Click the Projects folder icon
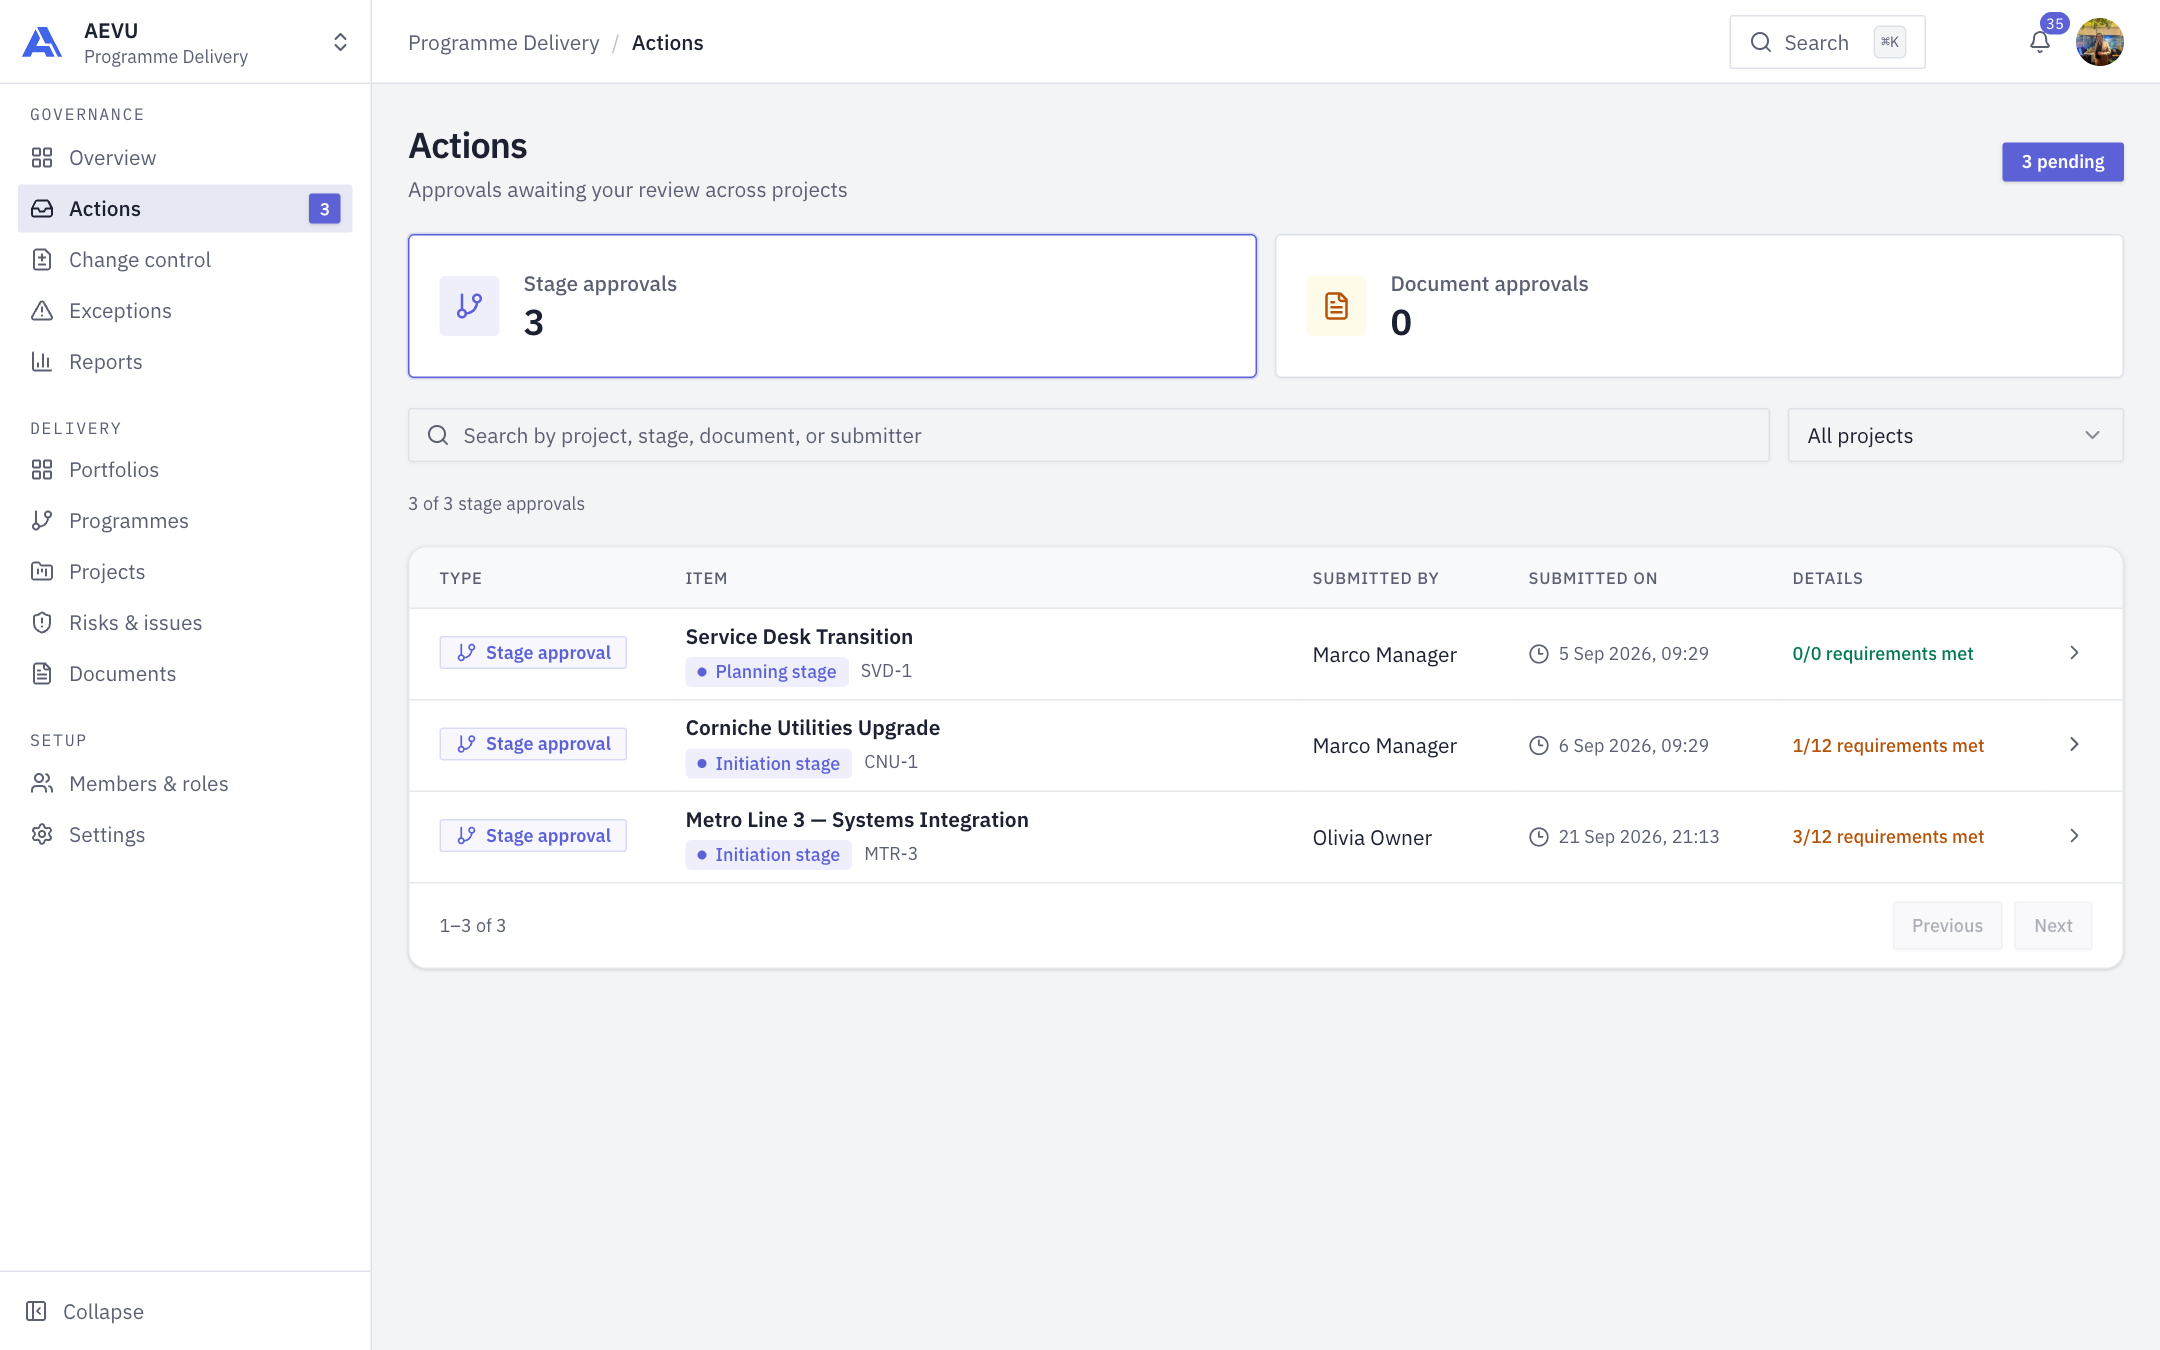The image size is (2160, 1350). (x=42, y=572)
